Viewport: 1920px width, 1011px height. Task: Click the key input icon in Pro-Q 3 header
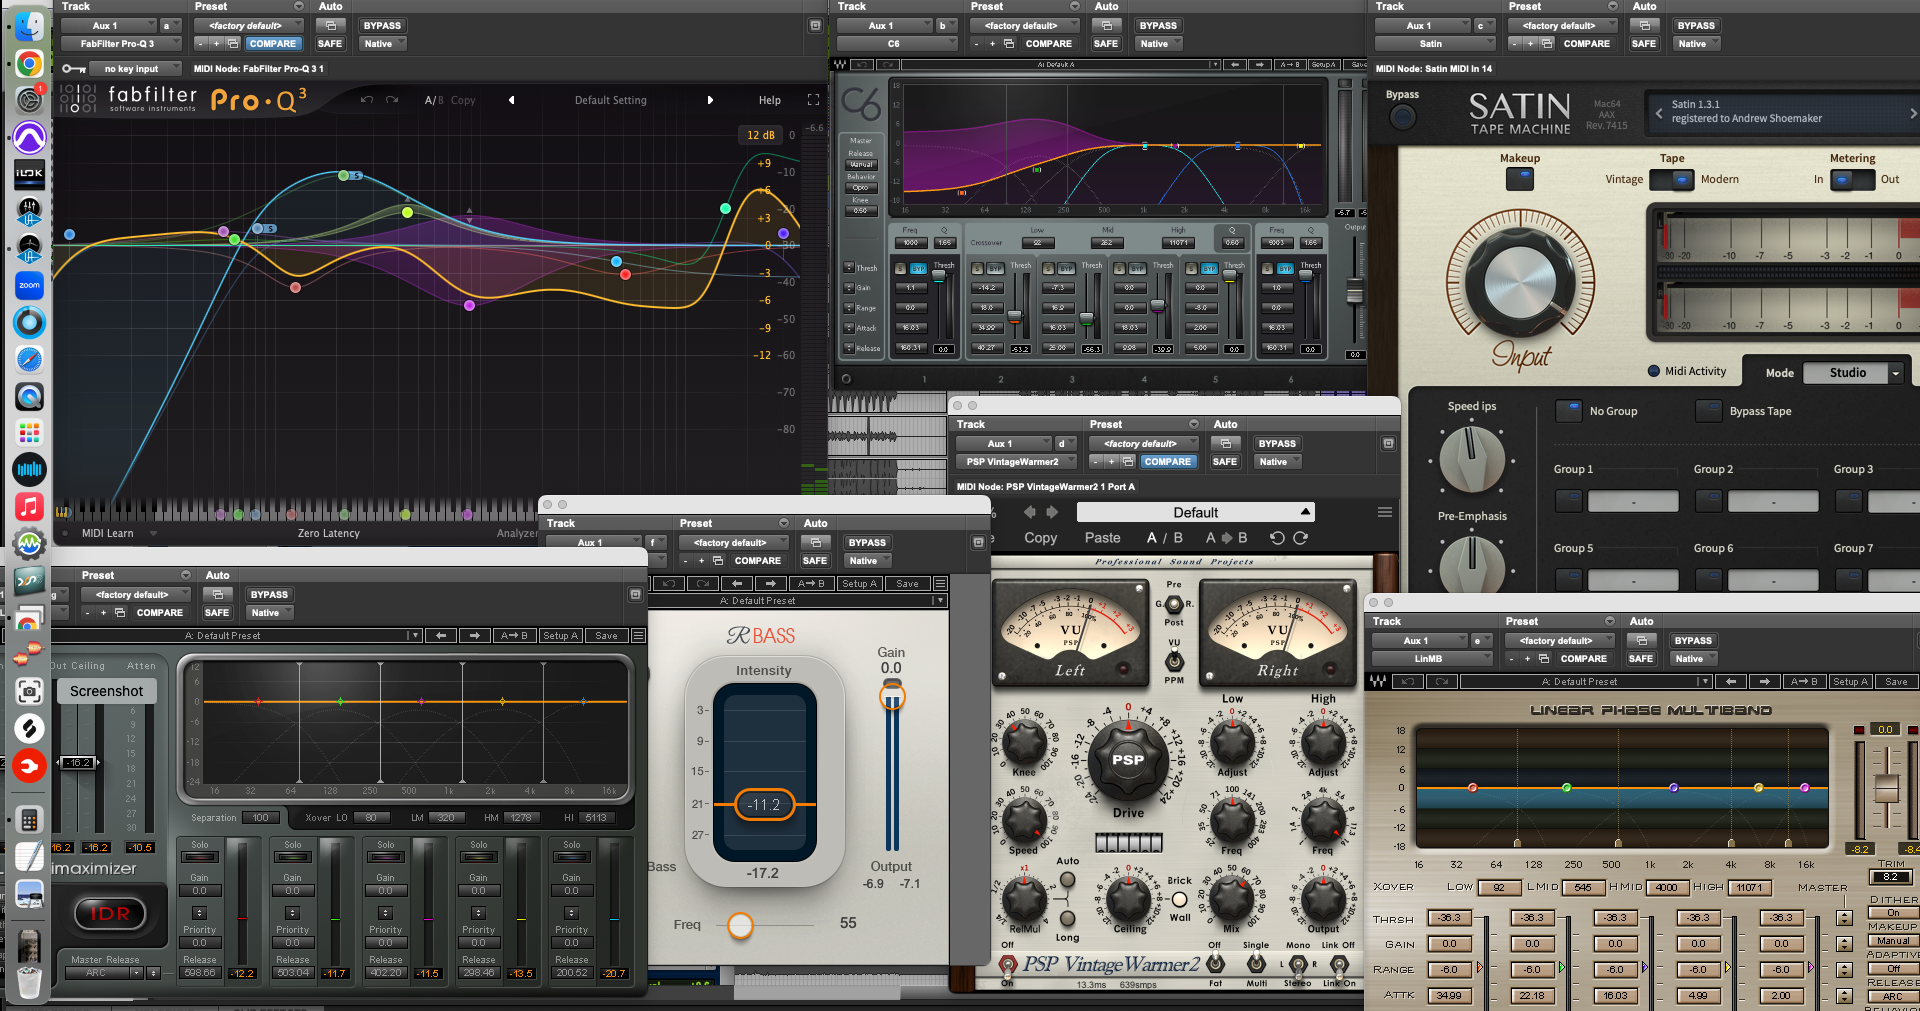tap(73, 69)
